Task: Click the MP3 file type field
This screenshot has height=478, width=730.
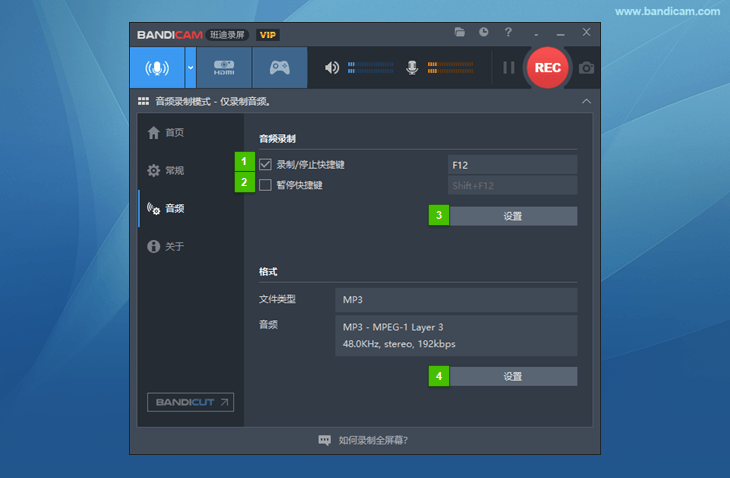Action: point(456,300)
